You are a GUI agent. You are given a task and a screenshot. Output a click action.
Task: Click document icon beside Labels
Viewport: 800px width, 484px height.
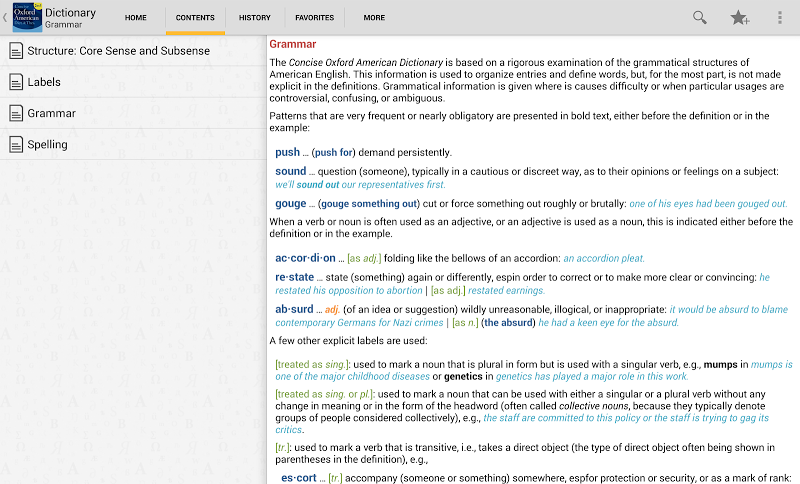tap(16, 82)
